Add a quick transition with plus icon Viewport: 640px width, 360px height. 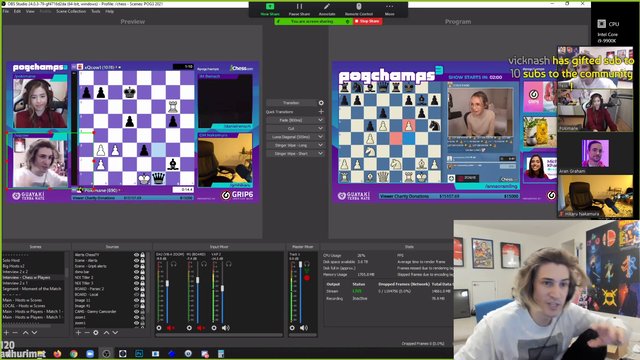click(x=321, y=111)
